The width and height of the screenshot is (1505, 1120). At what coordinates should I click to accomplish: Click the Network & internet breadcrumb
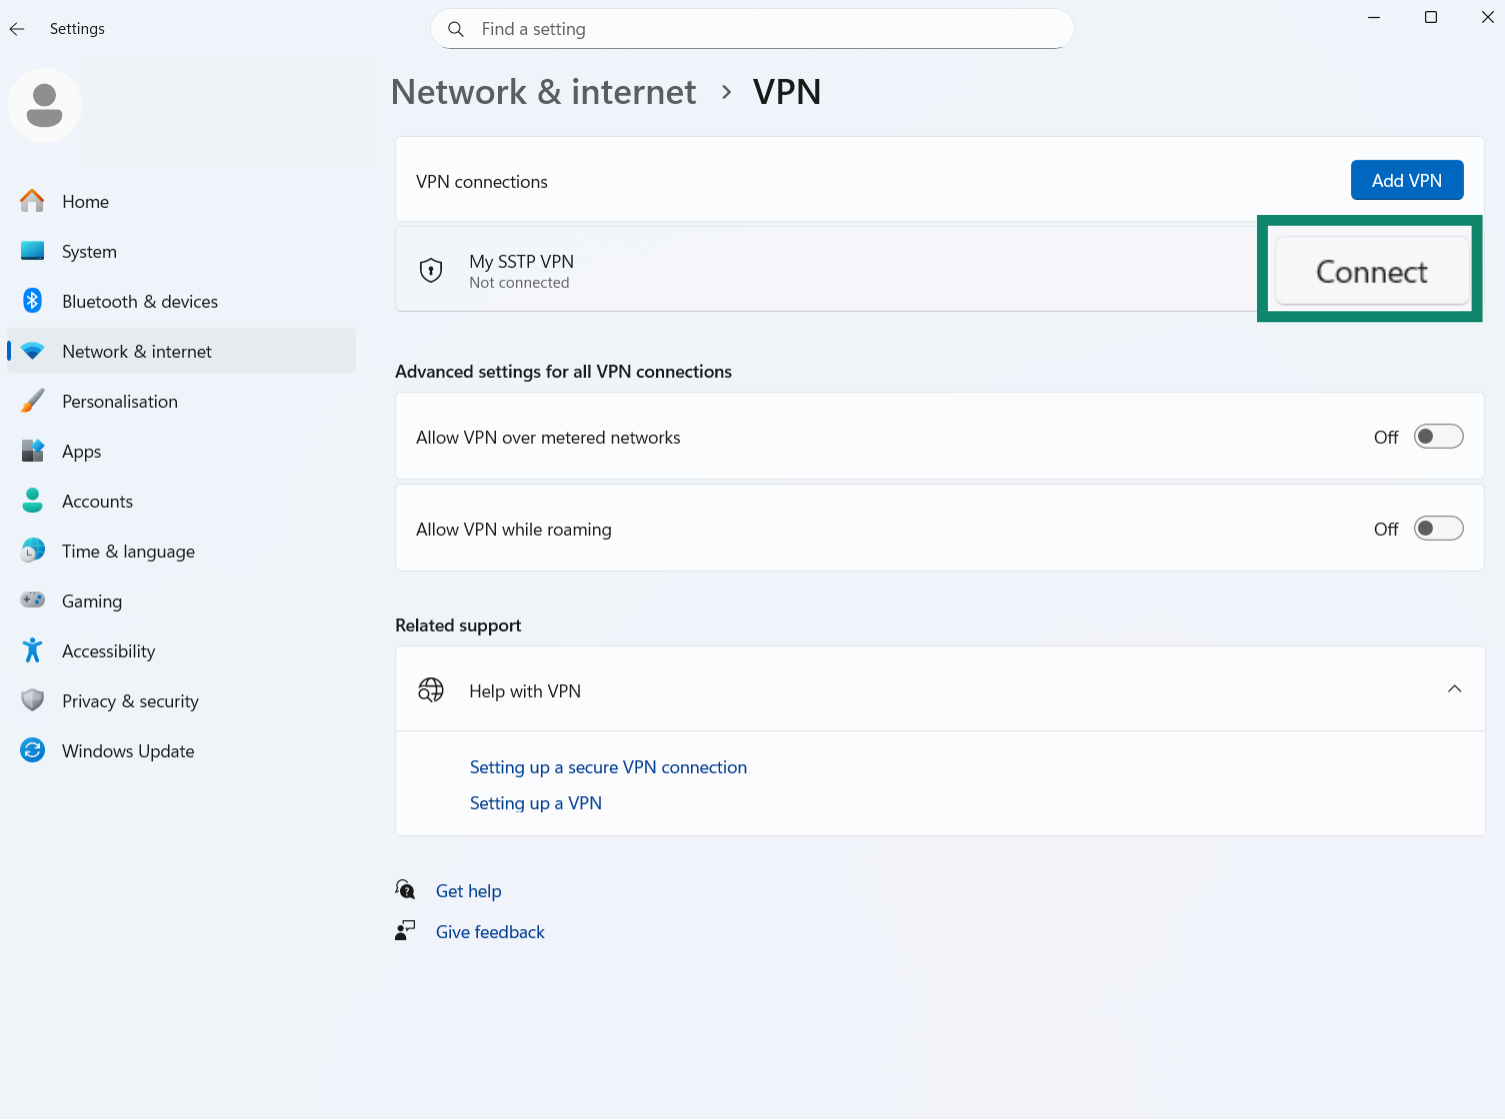543,91
